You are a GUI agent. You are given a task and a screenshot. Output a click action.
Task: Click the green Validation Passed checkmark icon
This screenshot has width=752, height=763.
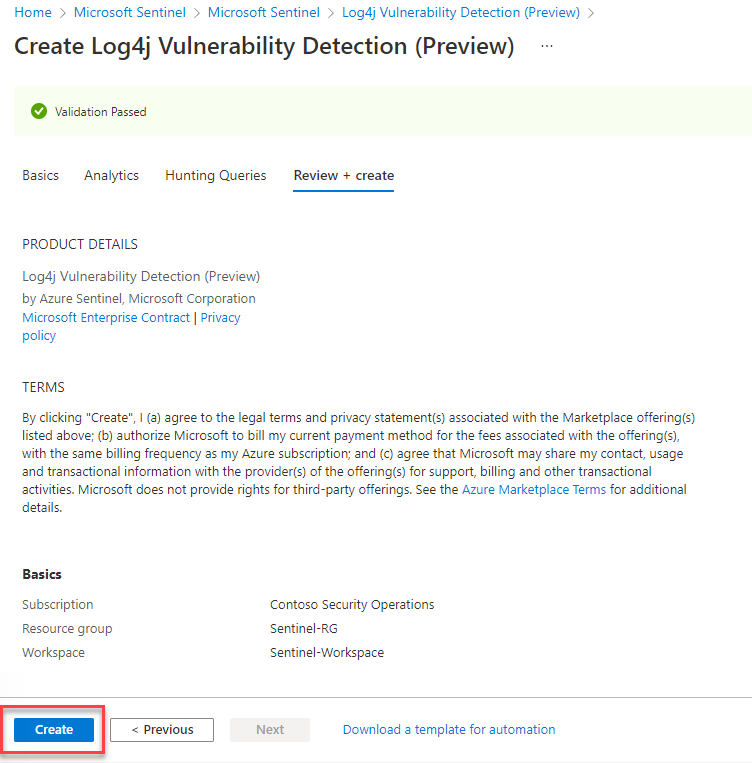39,112
